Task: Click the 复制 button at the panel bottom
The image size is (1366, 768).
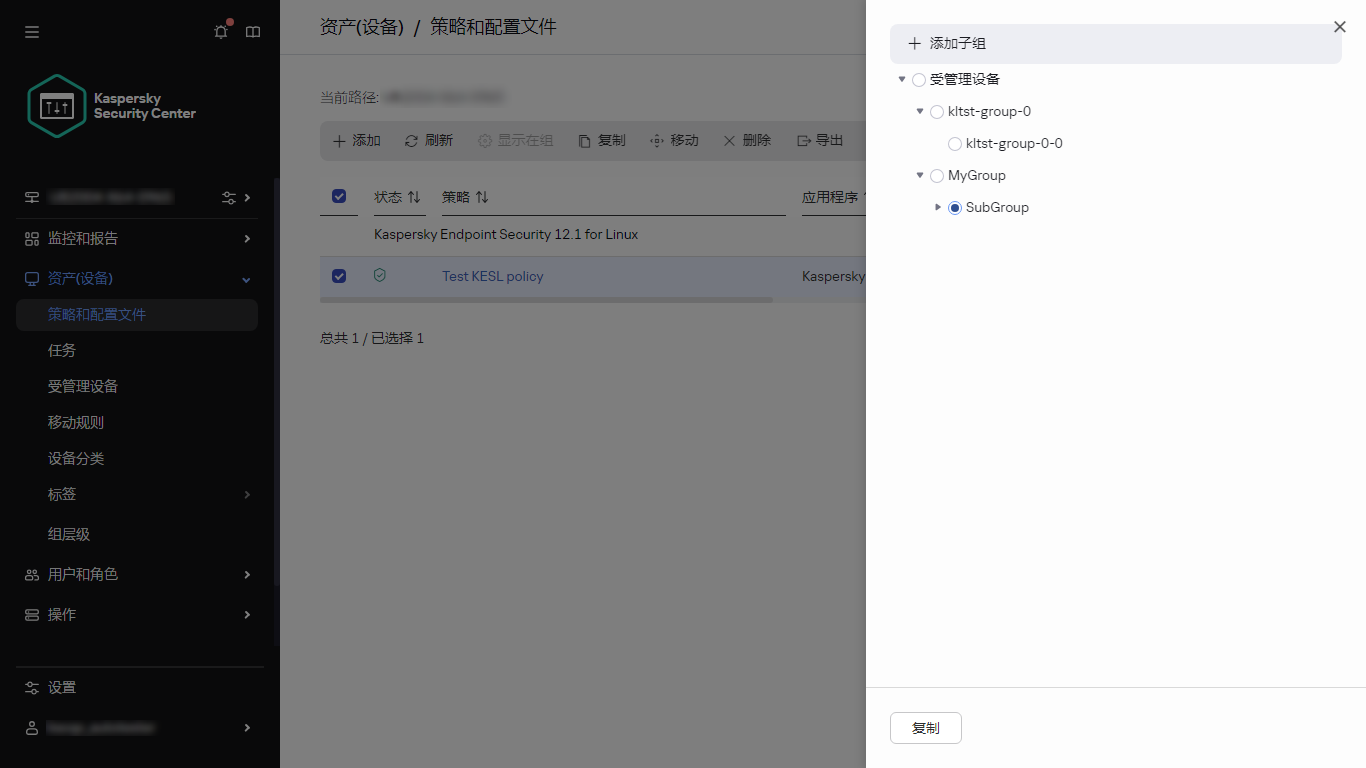Action: pos(925,728)
